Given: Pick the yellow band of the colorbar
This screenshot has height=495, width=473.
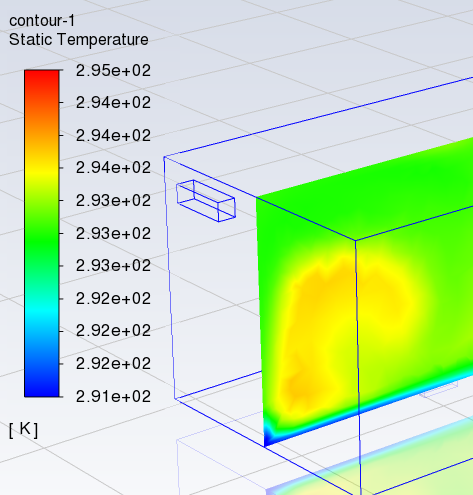Looking at the screenshot, I should pyautogui.click(x=42, y=170).
